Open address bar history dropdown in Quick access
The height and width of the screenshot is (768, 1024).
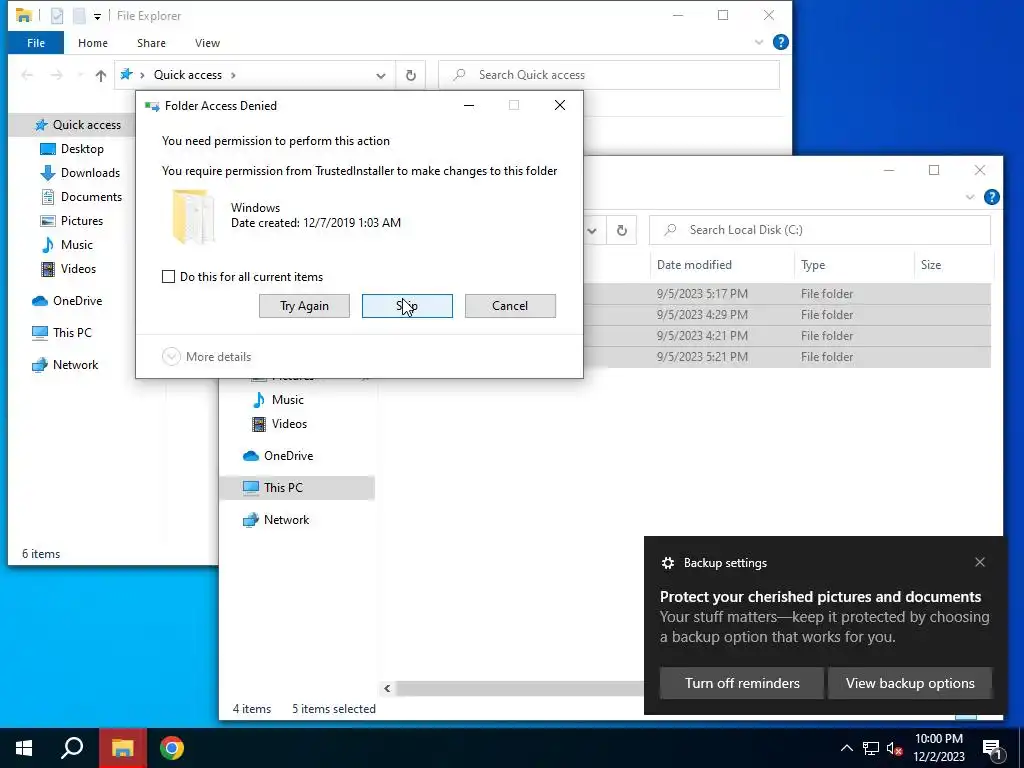381,75
